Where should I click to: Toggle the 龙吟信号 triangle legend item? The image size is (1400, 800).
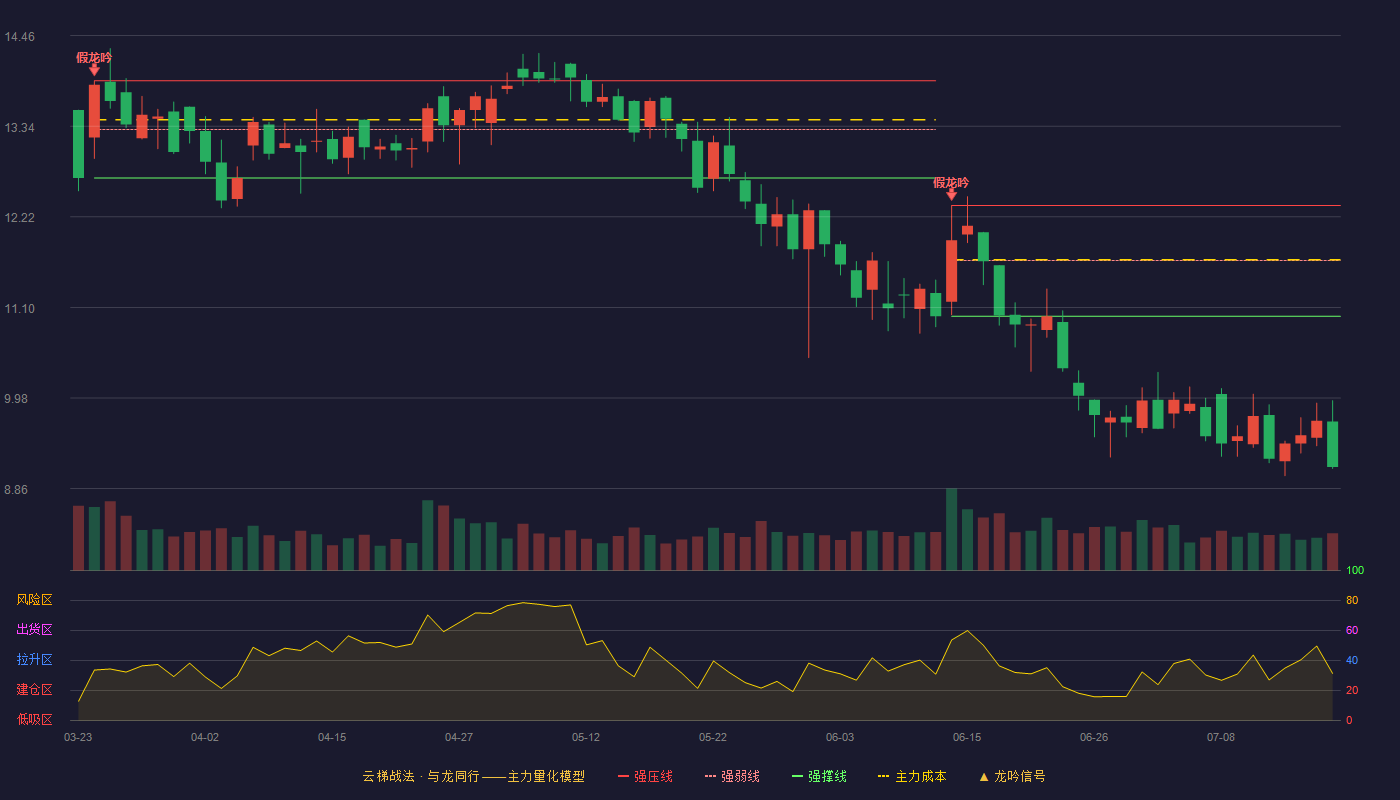point(1012,776)
